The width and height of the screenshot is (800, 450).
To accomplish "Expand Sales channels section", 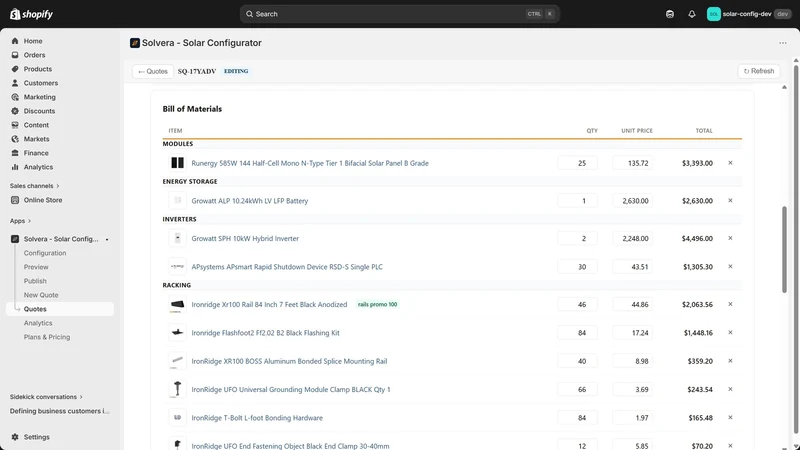I will pyautogui.click(x=34, y=186).
